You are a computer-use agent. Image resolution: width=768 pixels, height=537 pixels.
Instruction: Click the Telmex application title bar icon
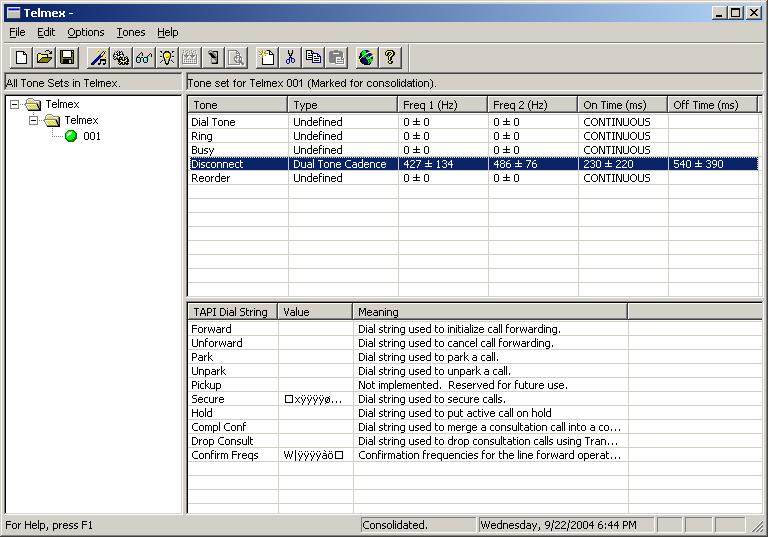(x=13, y=13)
